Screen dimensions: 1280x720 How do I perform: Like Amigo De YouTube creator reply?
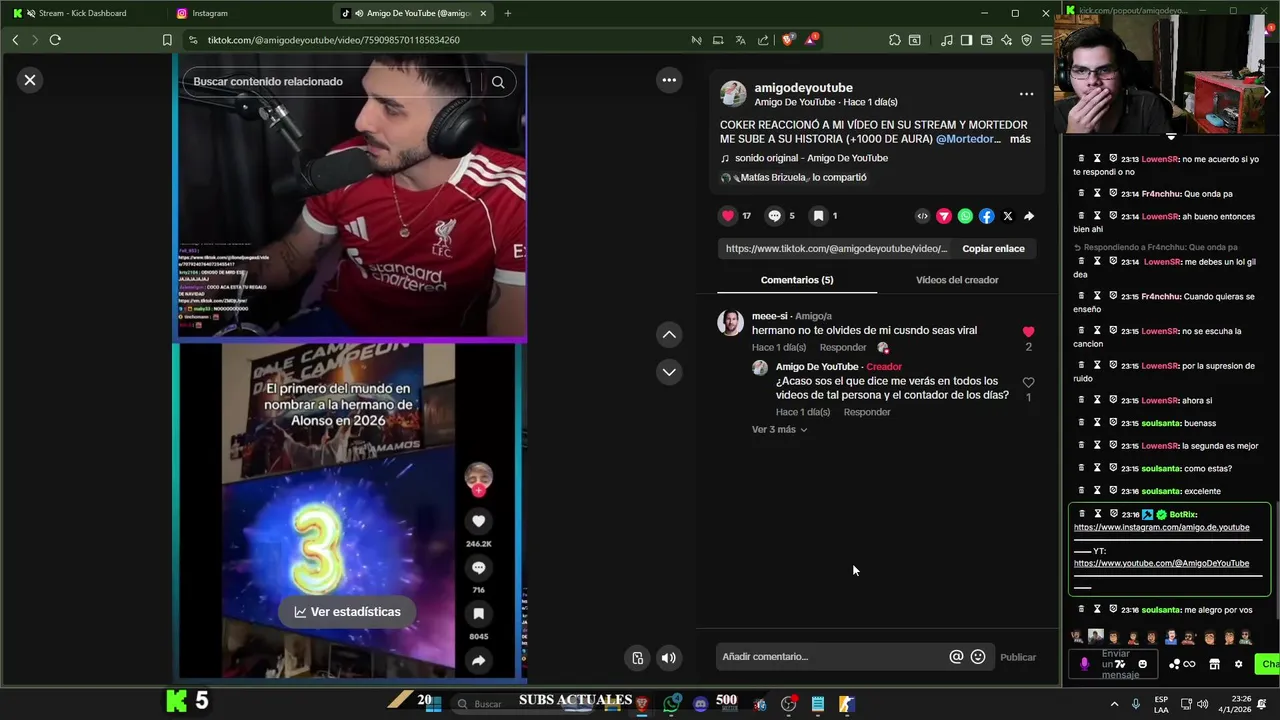pyautogui.click(x=1028, y=383)
